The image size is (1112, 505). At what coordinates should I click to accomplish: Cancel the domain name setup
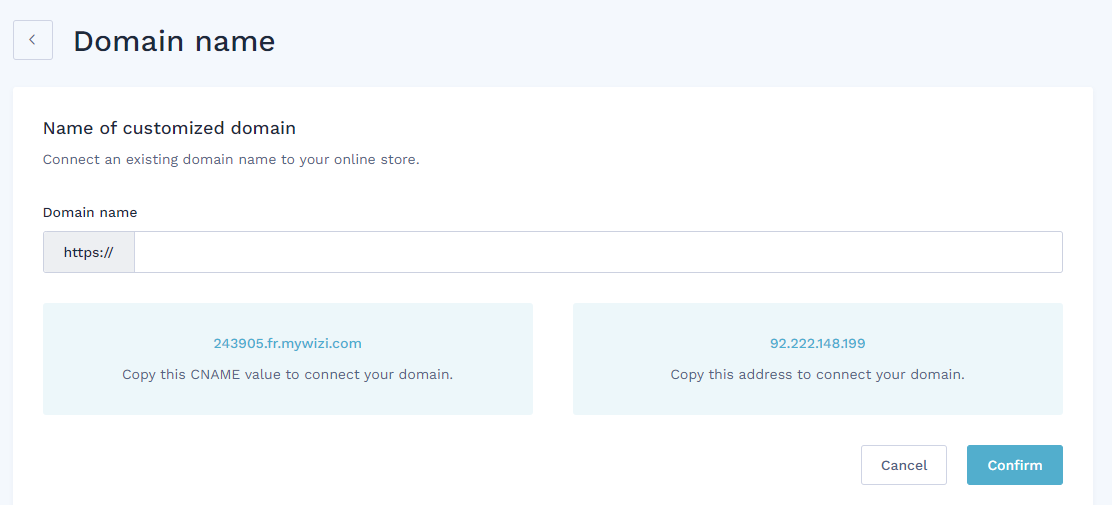(x=904, y=465)
